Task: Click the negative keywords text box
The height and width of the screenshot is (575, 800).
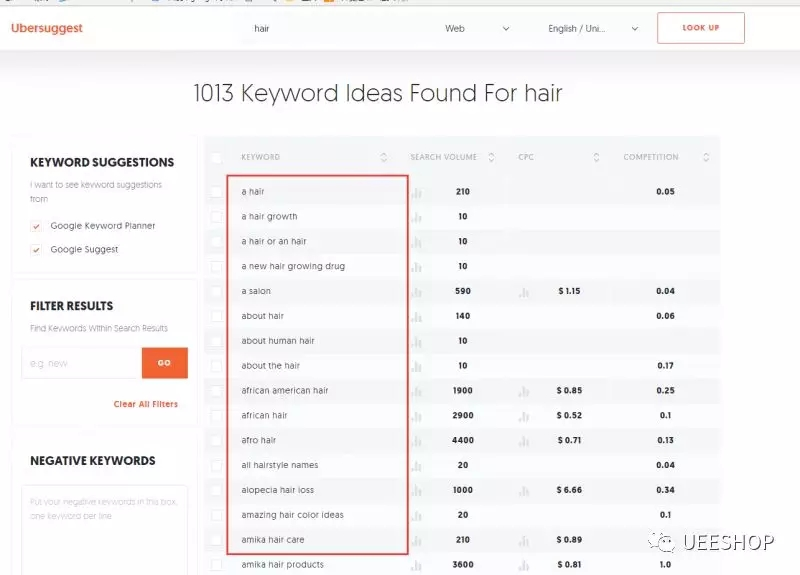Action: pos(104,530)
